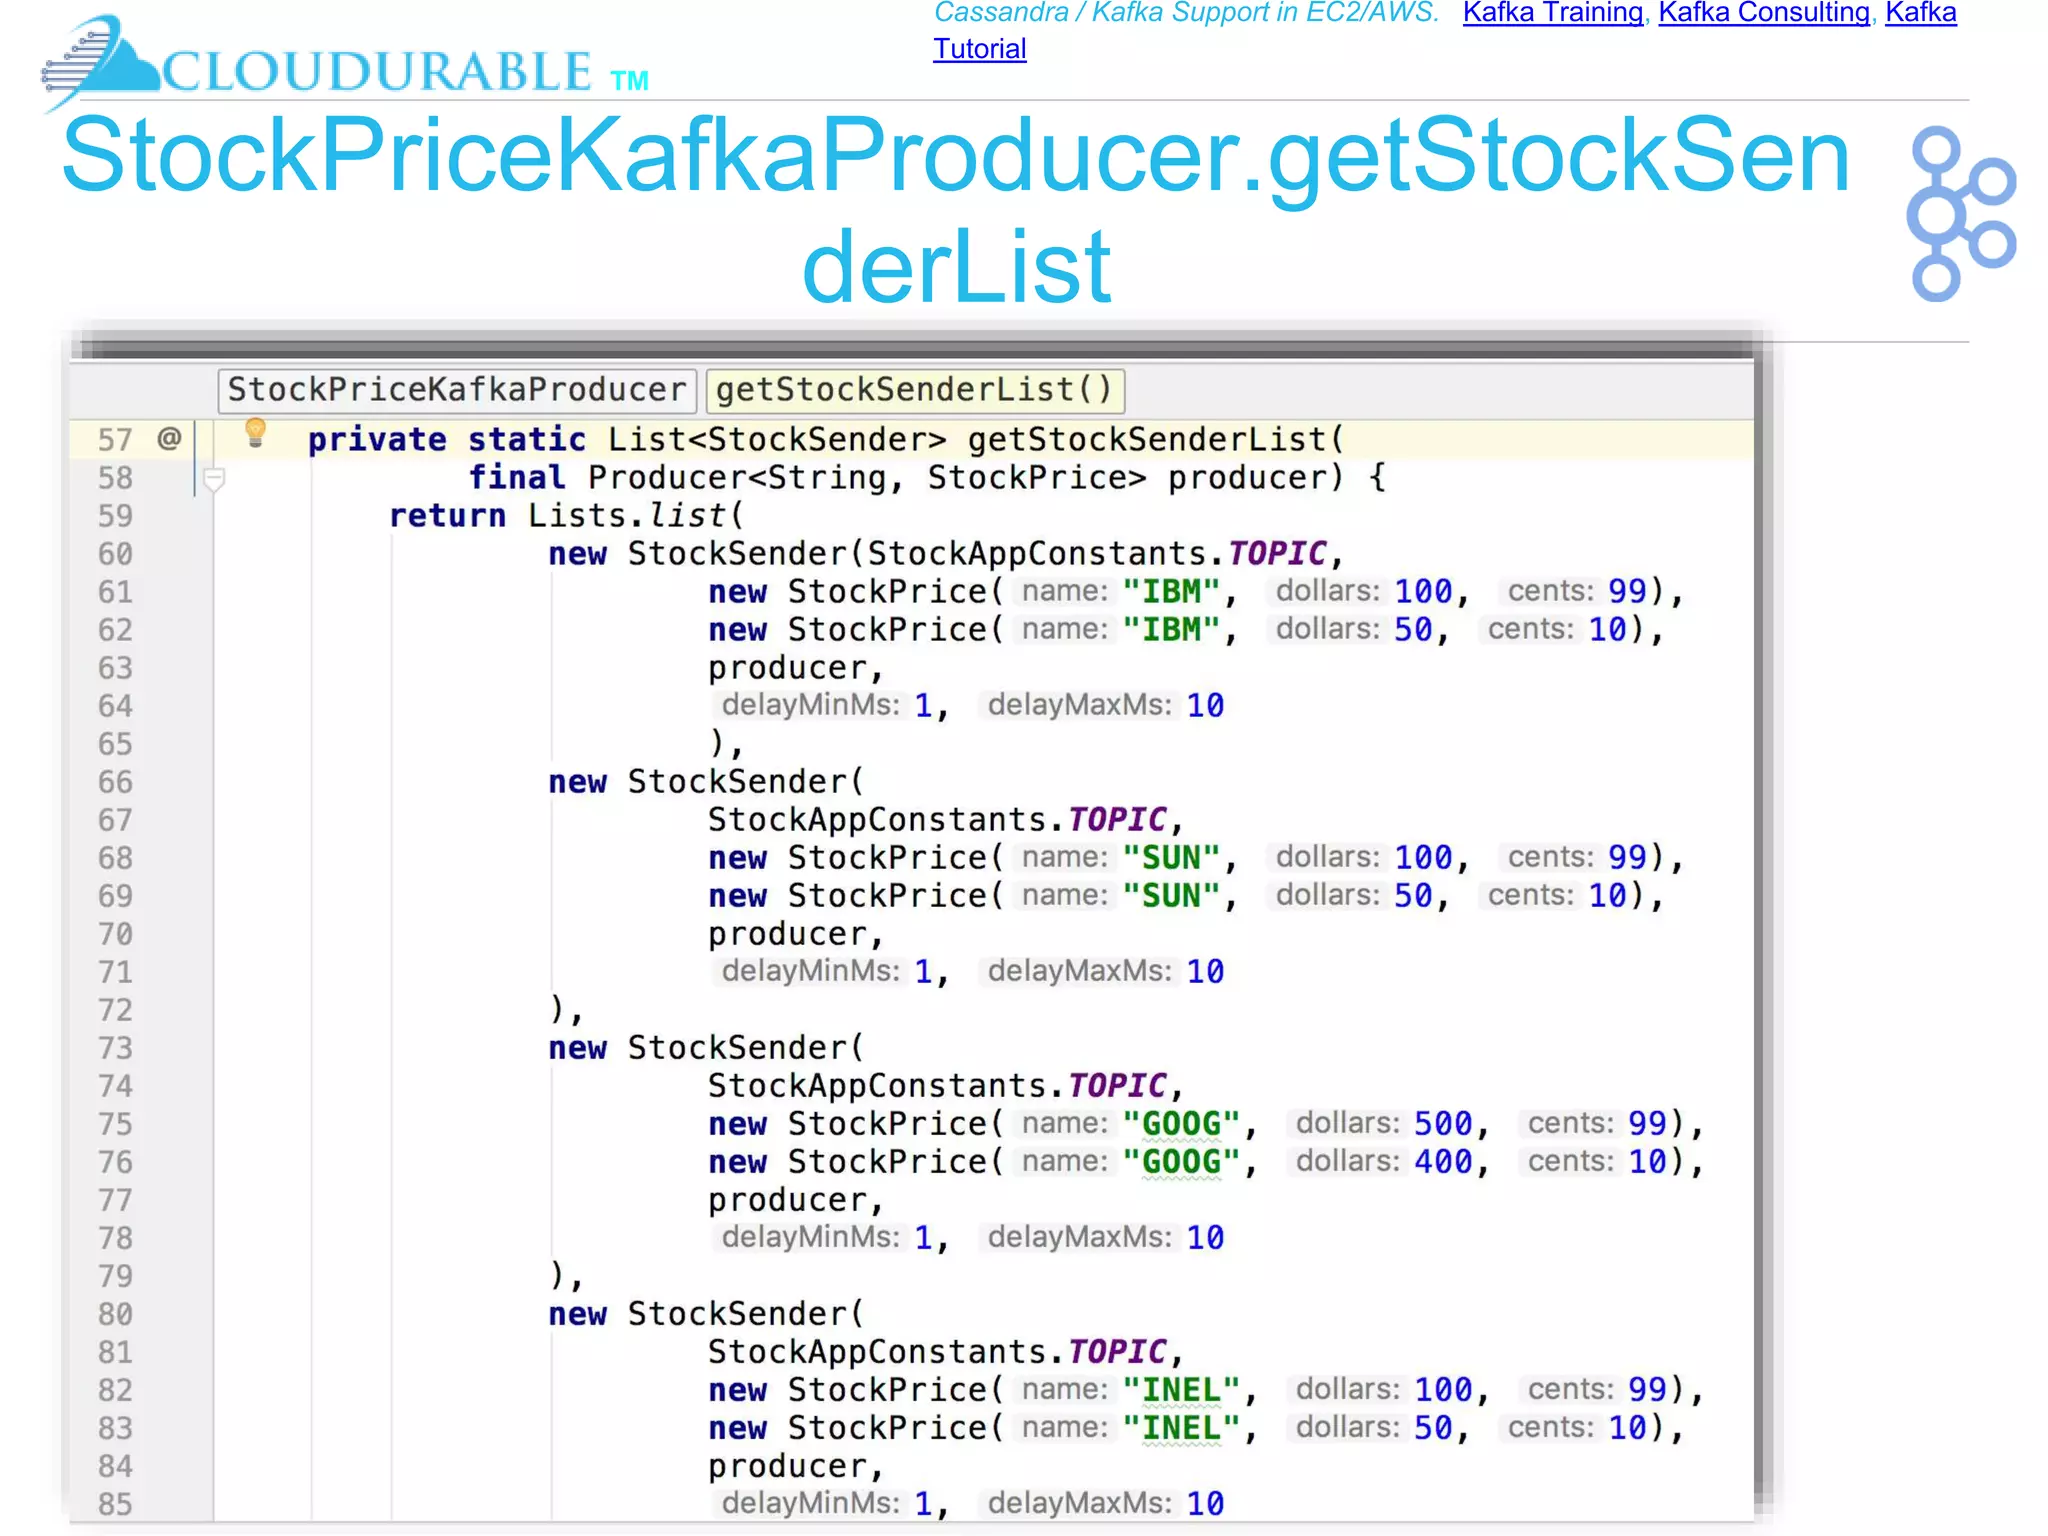Screen dimensions: 2048x1536
Task: Select the StockPriceKafkaProducer breadcrumb
Action: (x=456, y=389)
